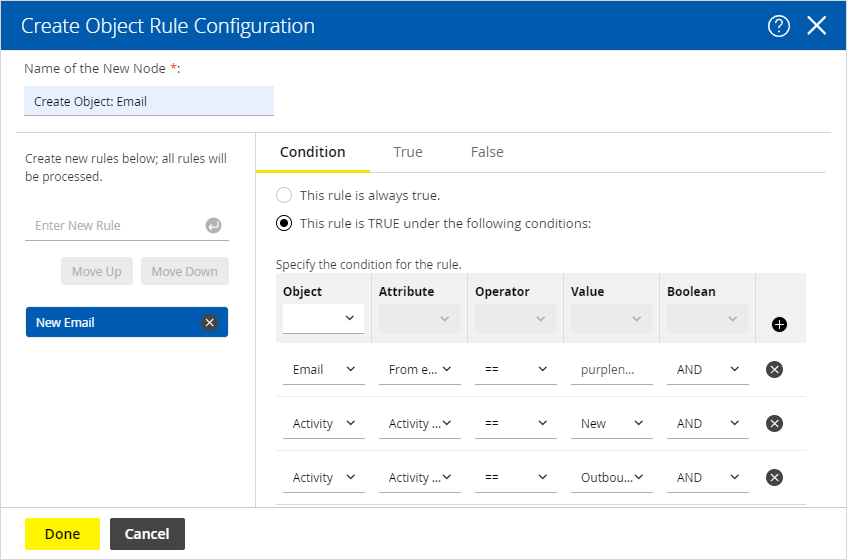Click the Move Down button
Viewport: 847px width, 560px height.
click(185, 271)
